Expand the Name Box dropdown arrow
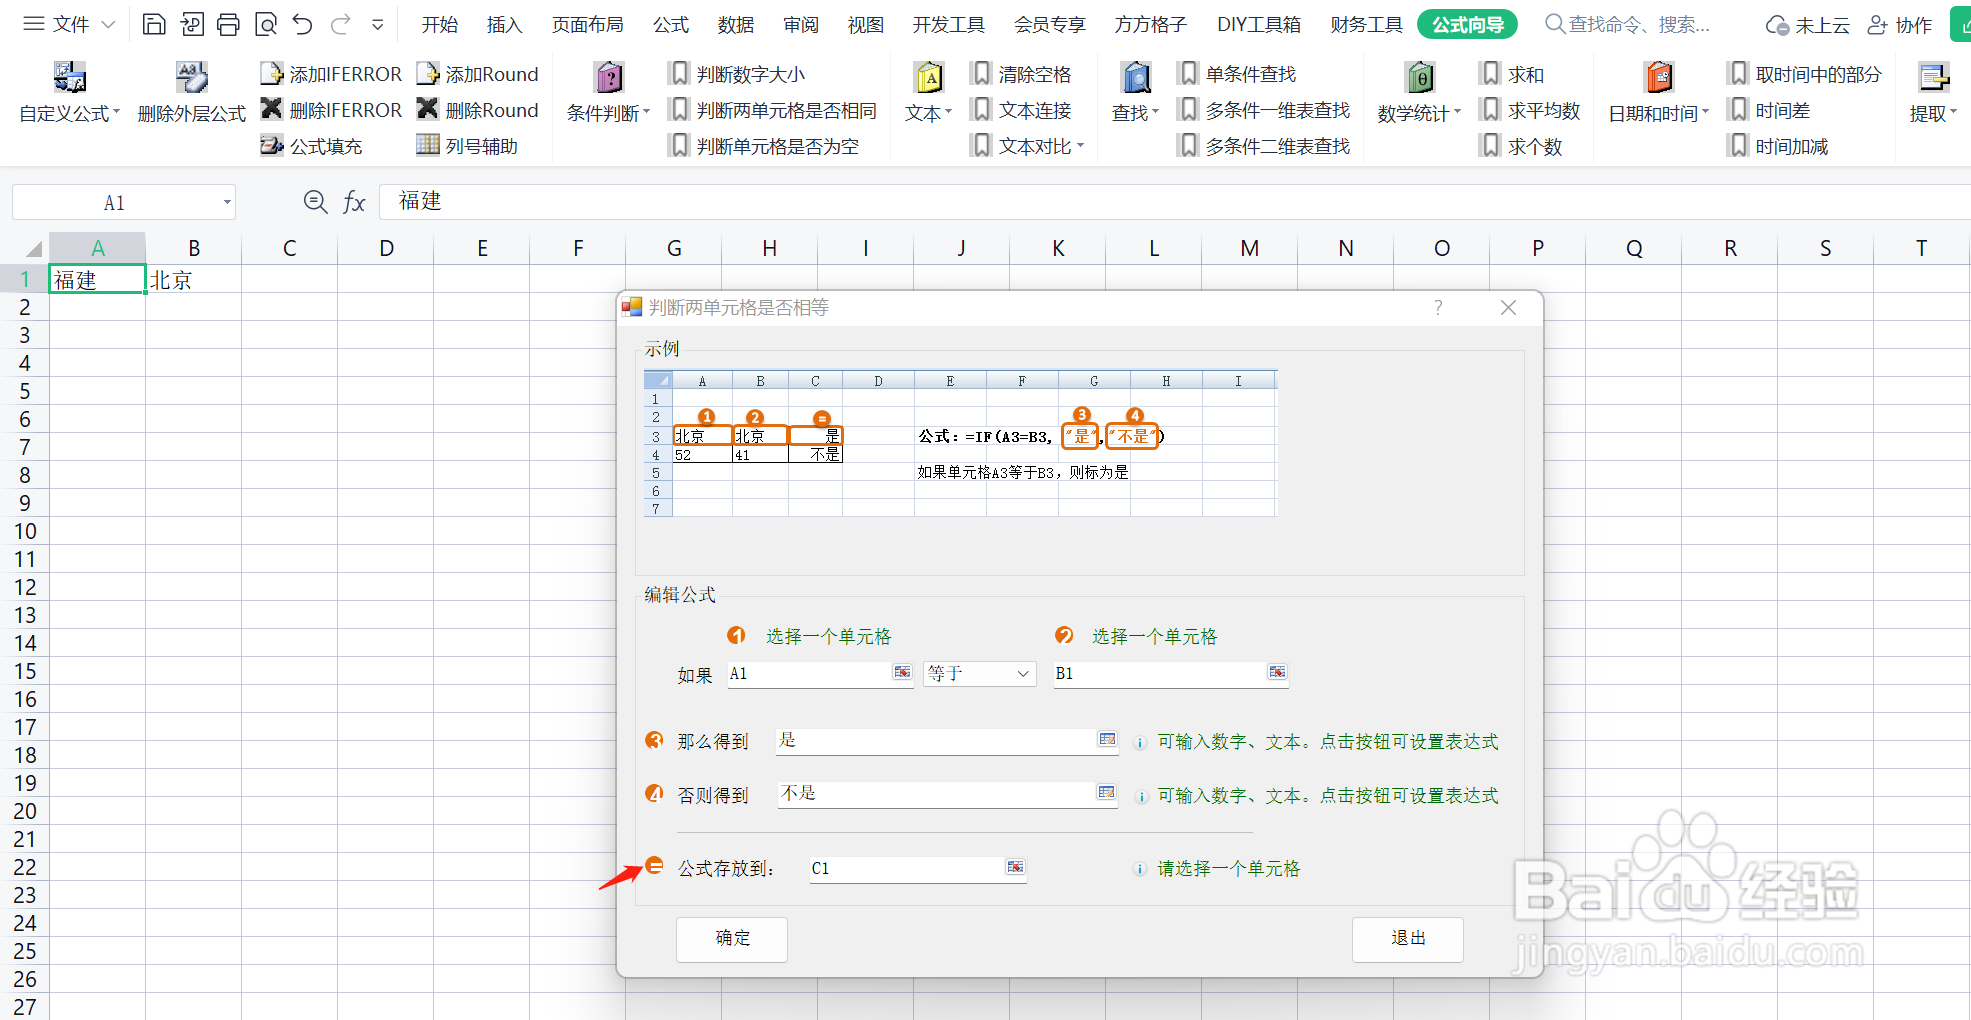 pyautogui.click(x=227, y=203)
